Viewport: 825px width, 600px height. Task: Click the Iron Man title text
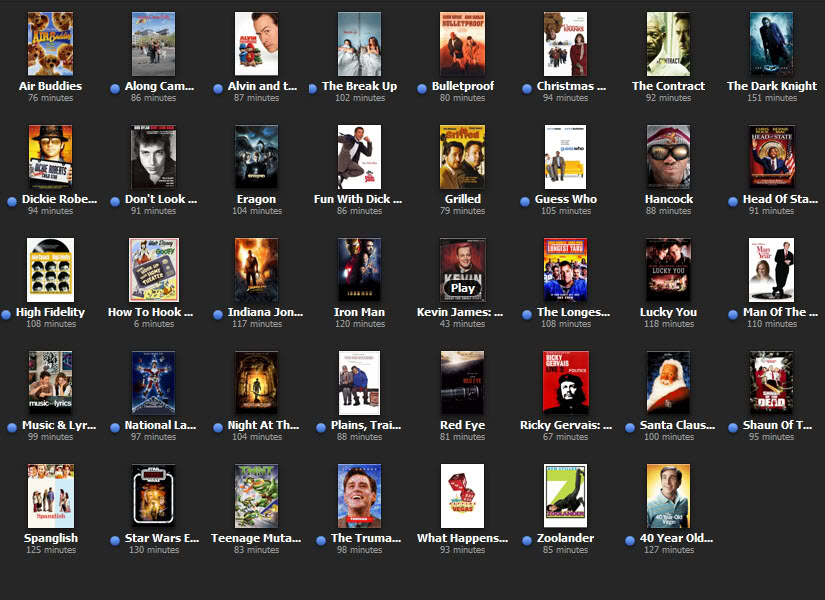click(x=359, y=312)
